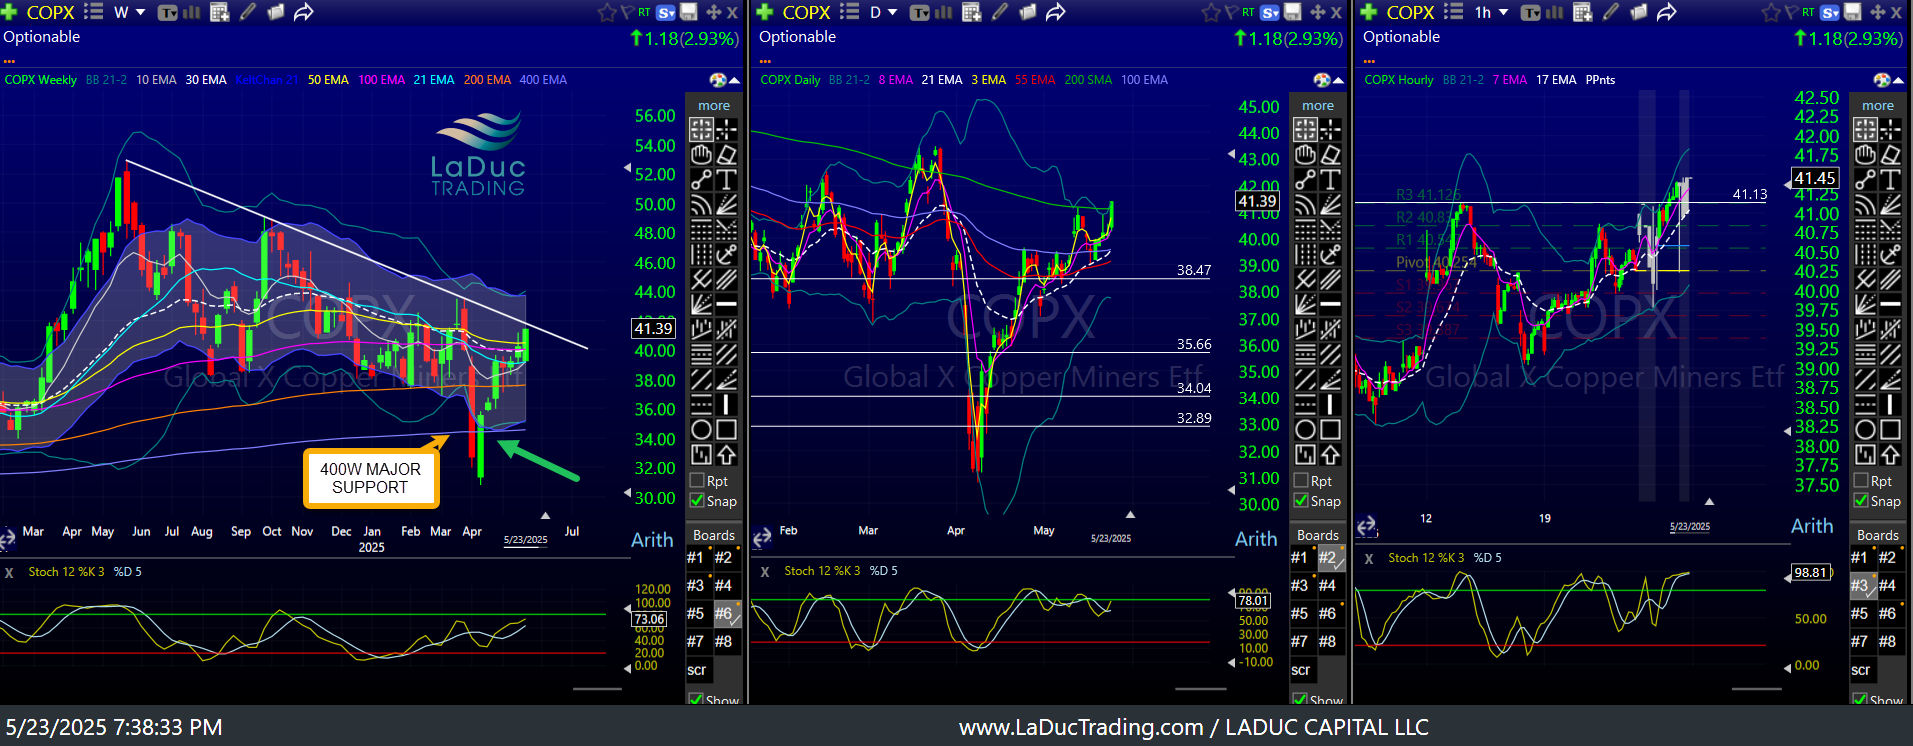Screen dimensions: 1913x746
Task: Toggle the Snap checkbox in the weekly panel
Action: (697, 501)
